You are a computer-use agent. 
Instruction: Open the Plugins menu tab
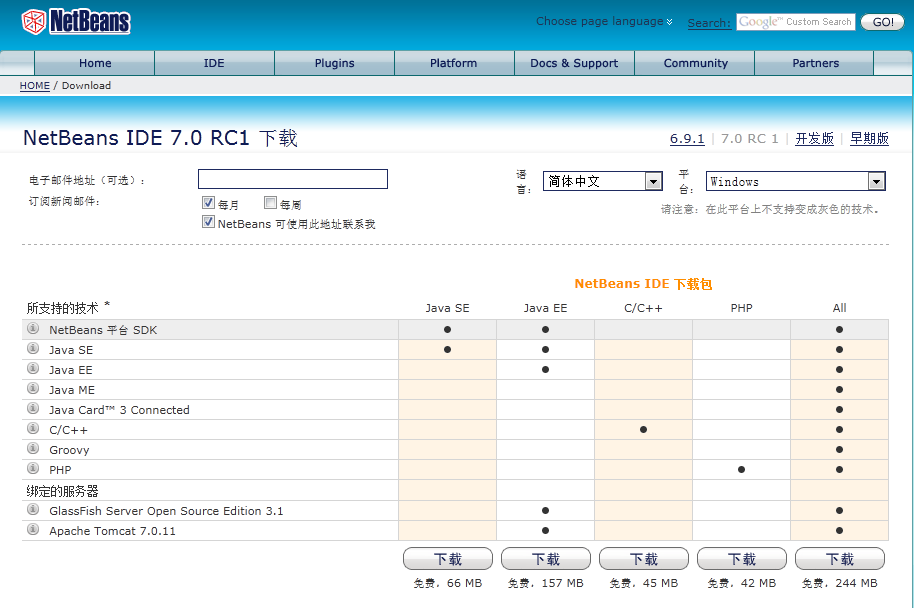tap(335, 63)
